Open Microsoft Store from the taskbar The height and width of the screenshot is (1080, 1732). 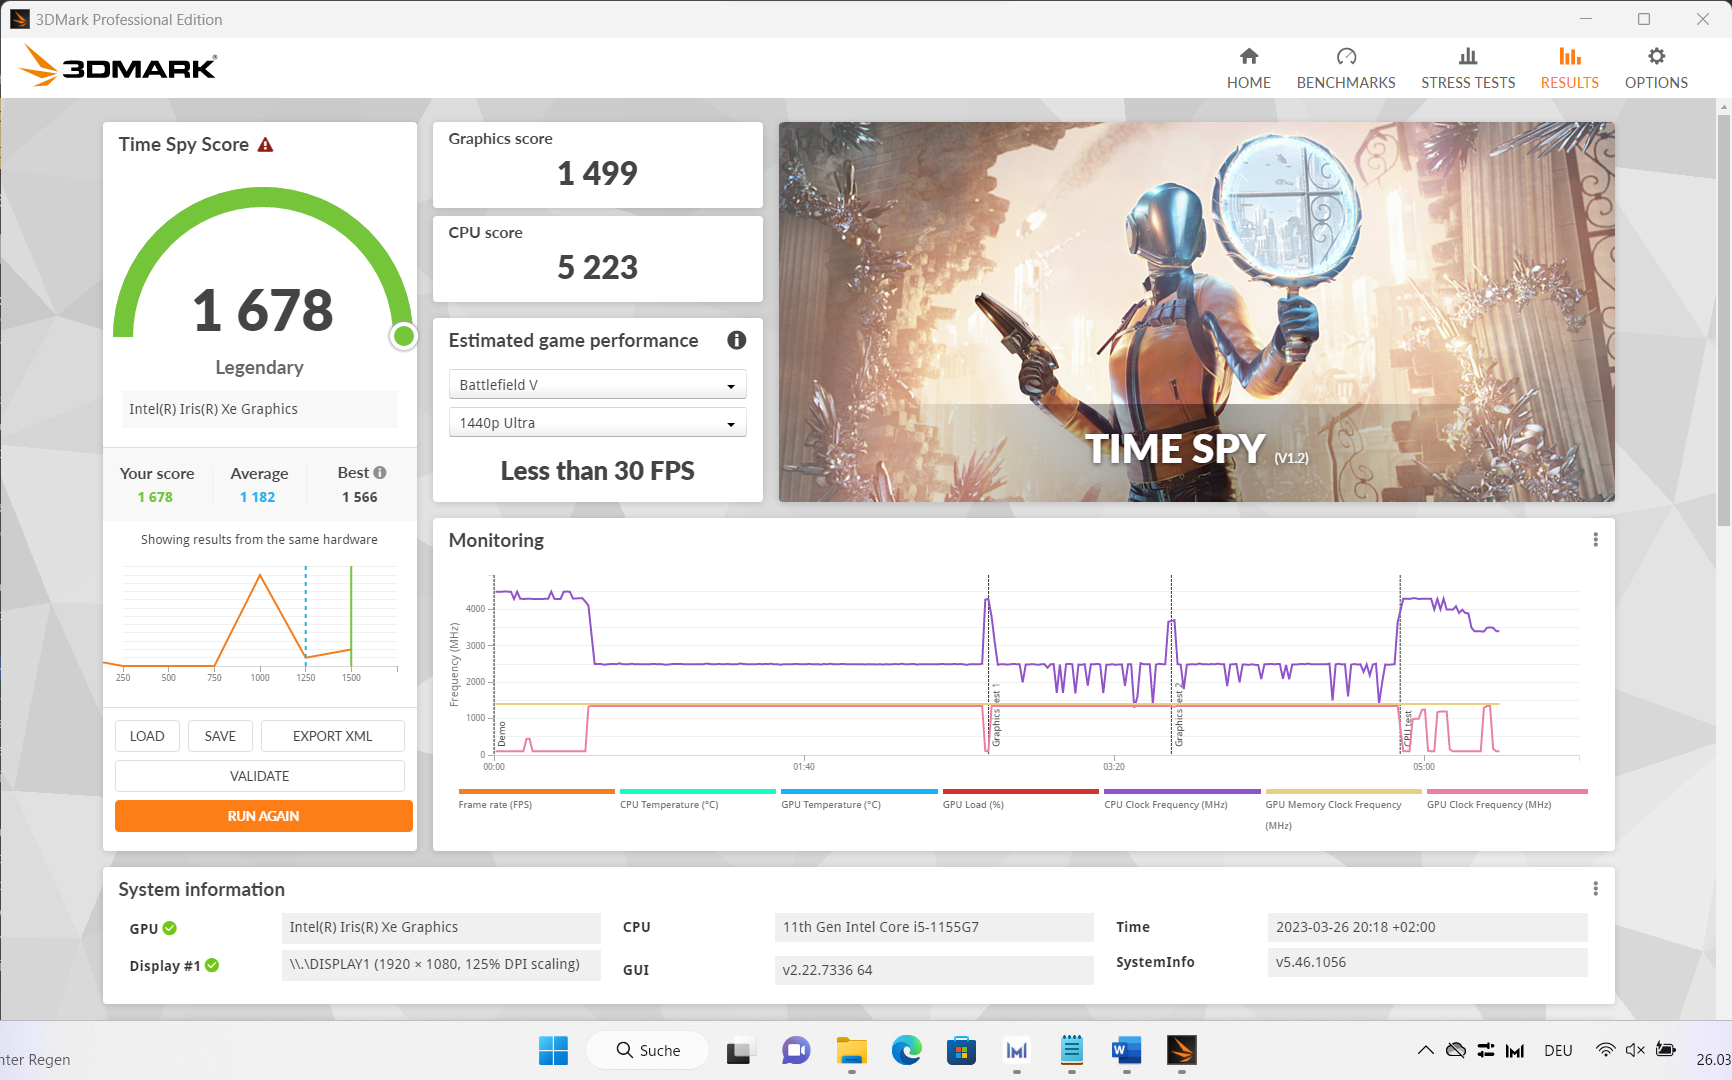[961, 1050]
